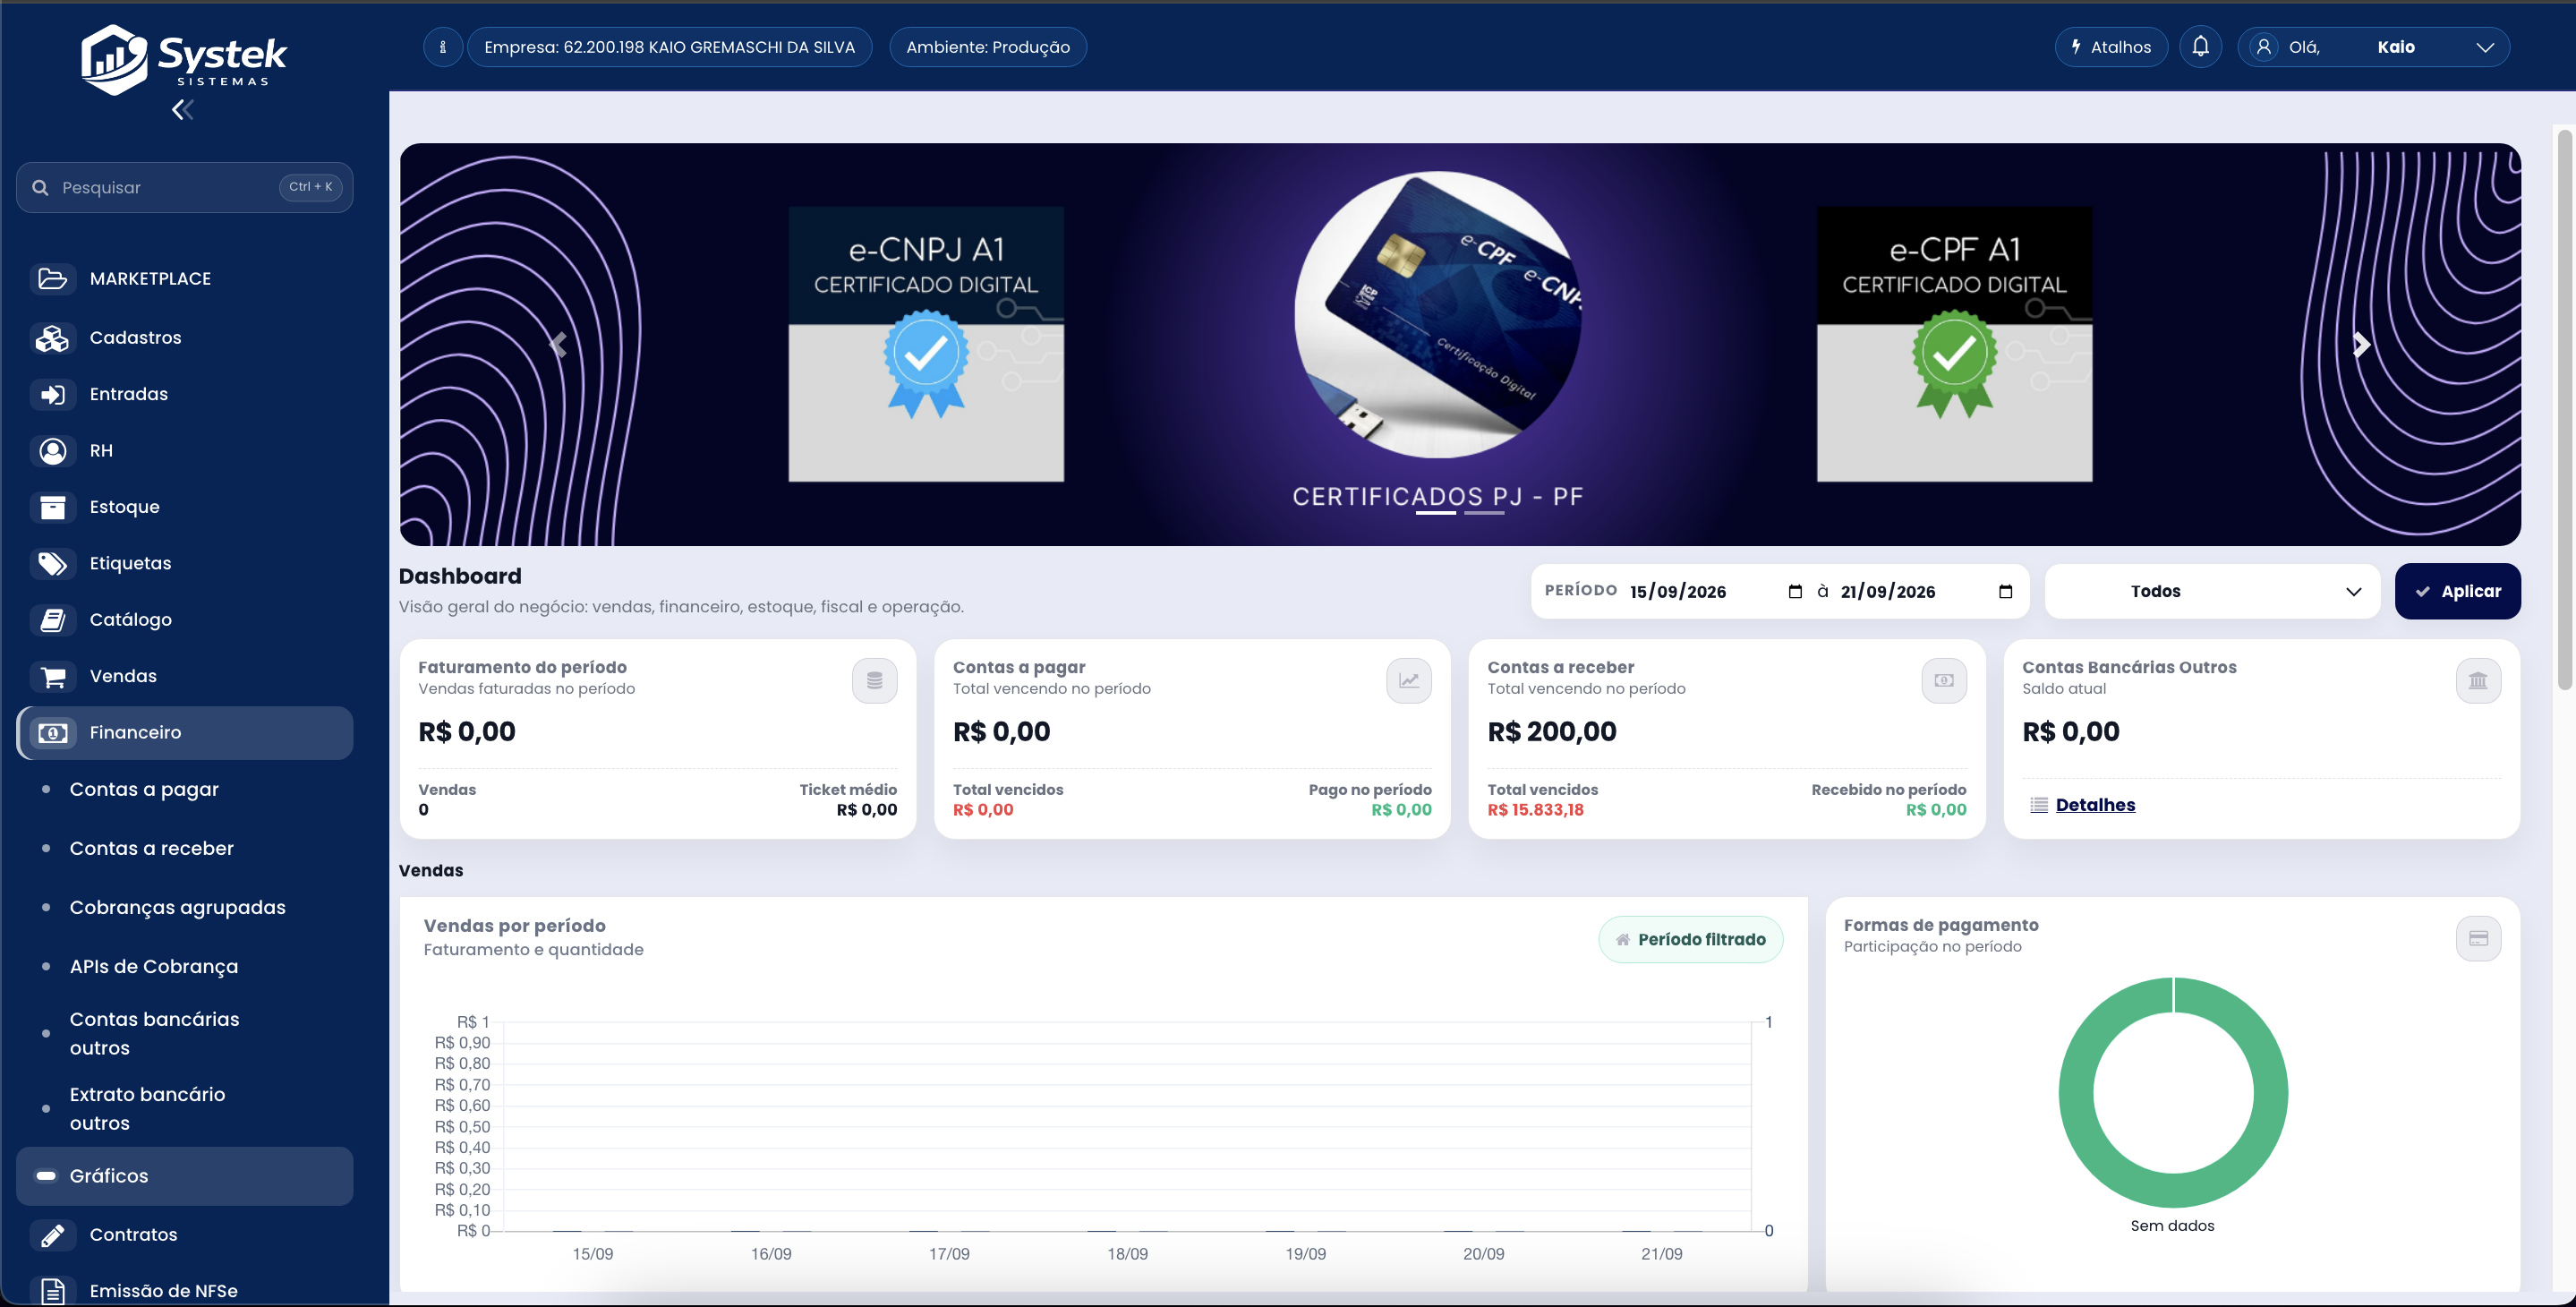The image size is (2576, 1307).
Task: Click the Contratos pen icon
Action: point(52,1235)
